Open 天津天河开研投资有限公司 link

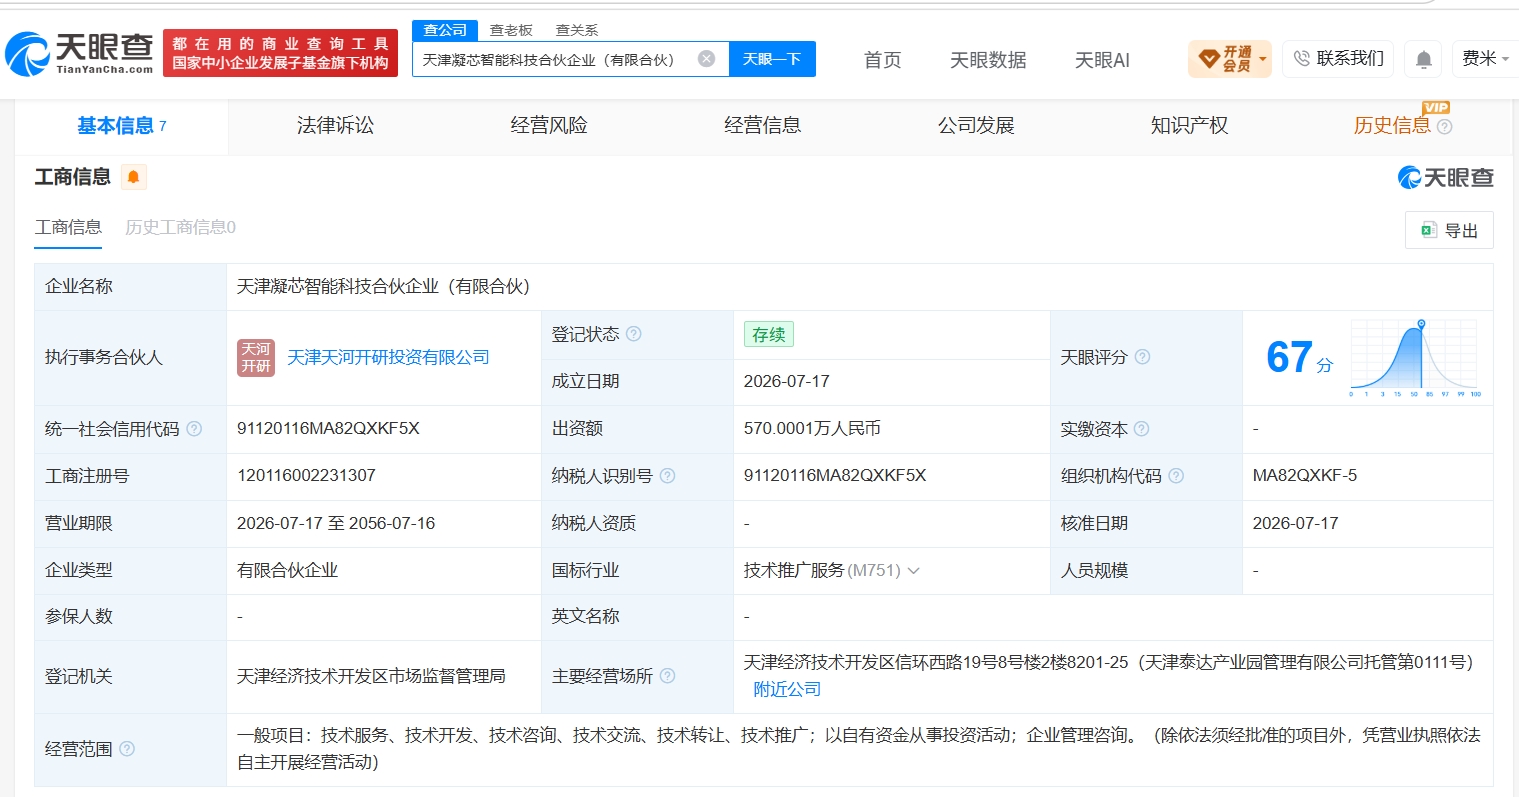(x=388, y=357)
